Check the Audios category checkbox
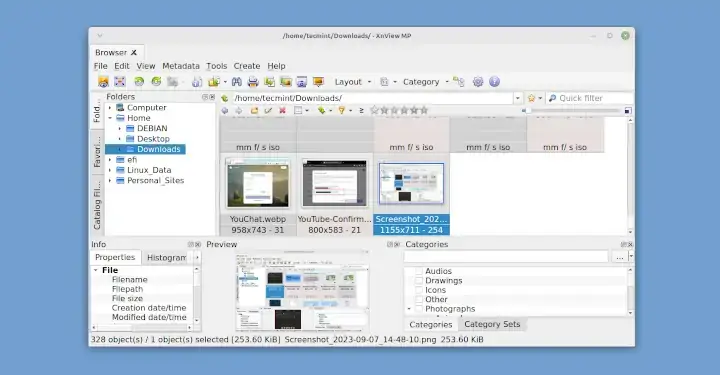The width and height of the screenshot is (720, 375). coord(419,271)
